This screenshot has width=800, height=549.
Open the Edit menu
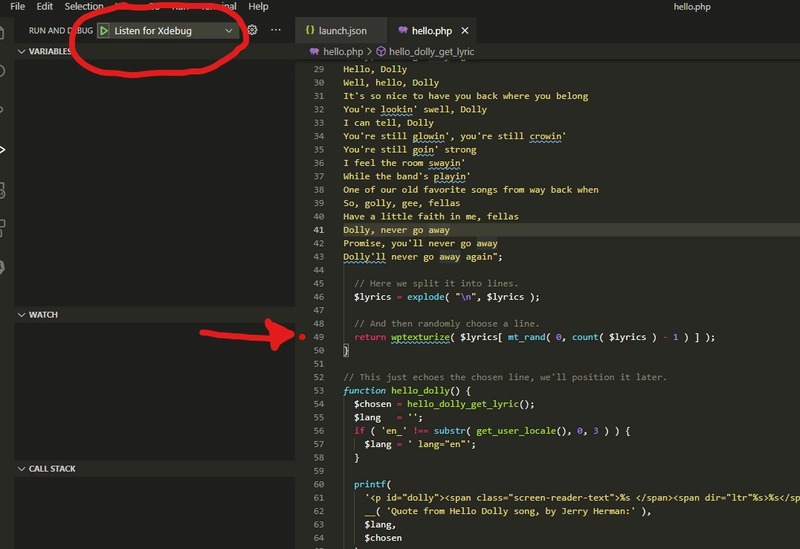[44, 6]
